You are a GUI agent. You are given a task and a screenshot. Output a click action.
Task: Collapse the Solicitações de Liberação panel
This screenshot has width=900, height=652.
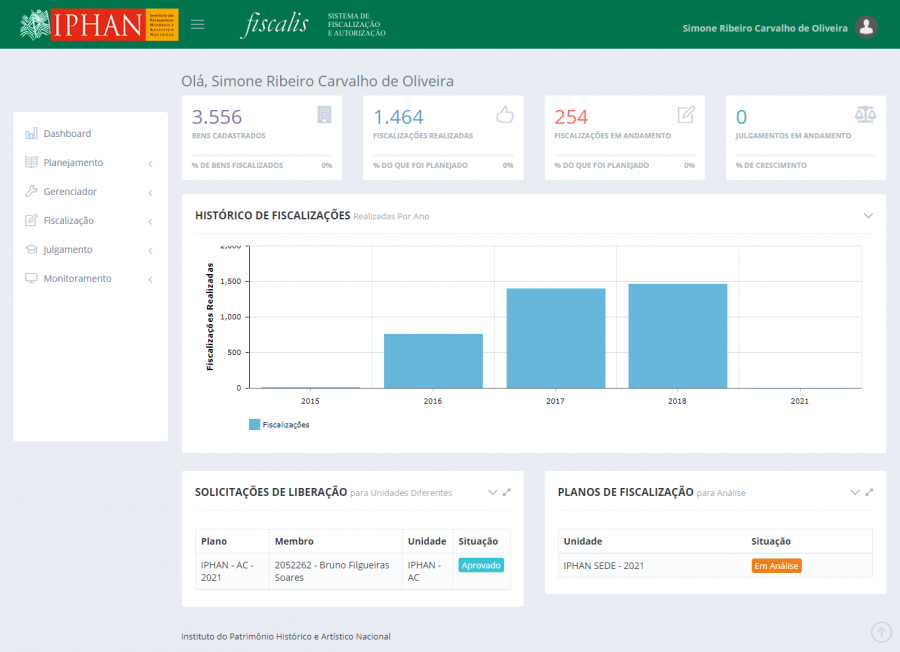(x=492, y=492)
